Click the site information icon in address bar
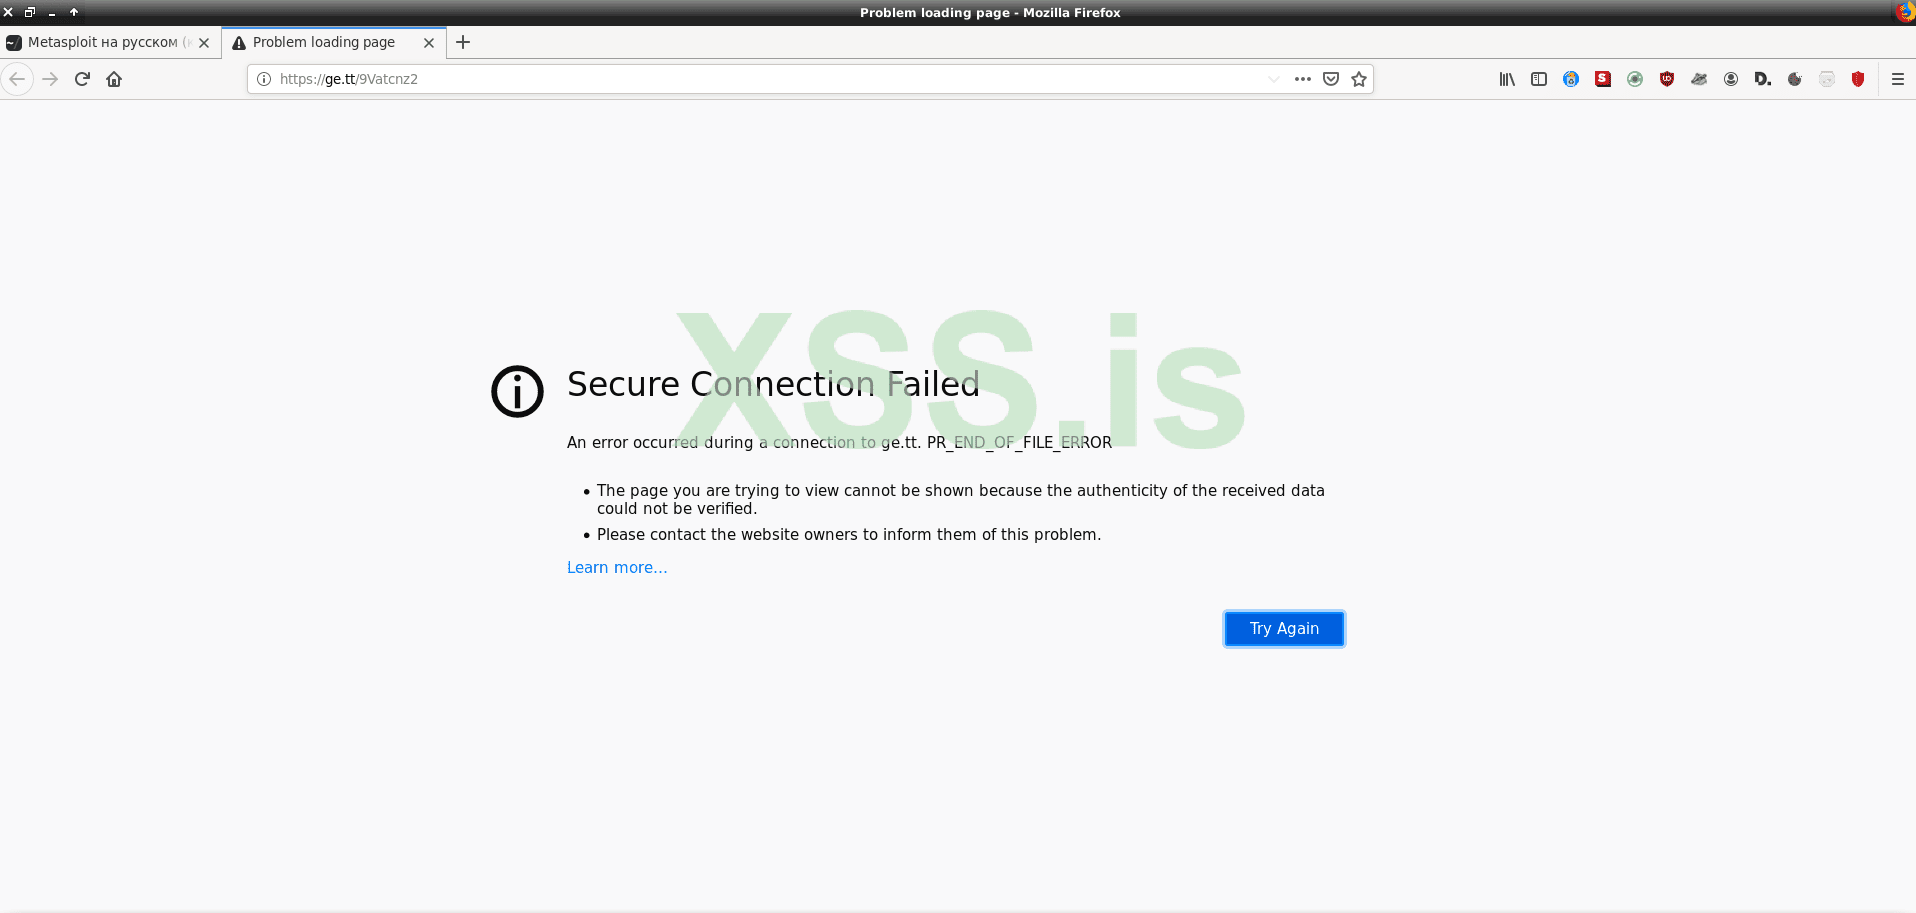 [x=262, y=79]
